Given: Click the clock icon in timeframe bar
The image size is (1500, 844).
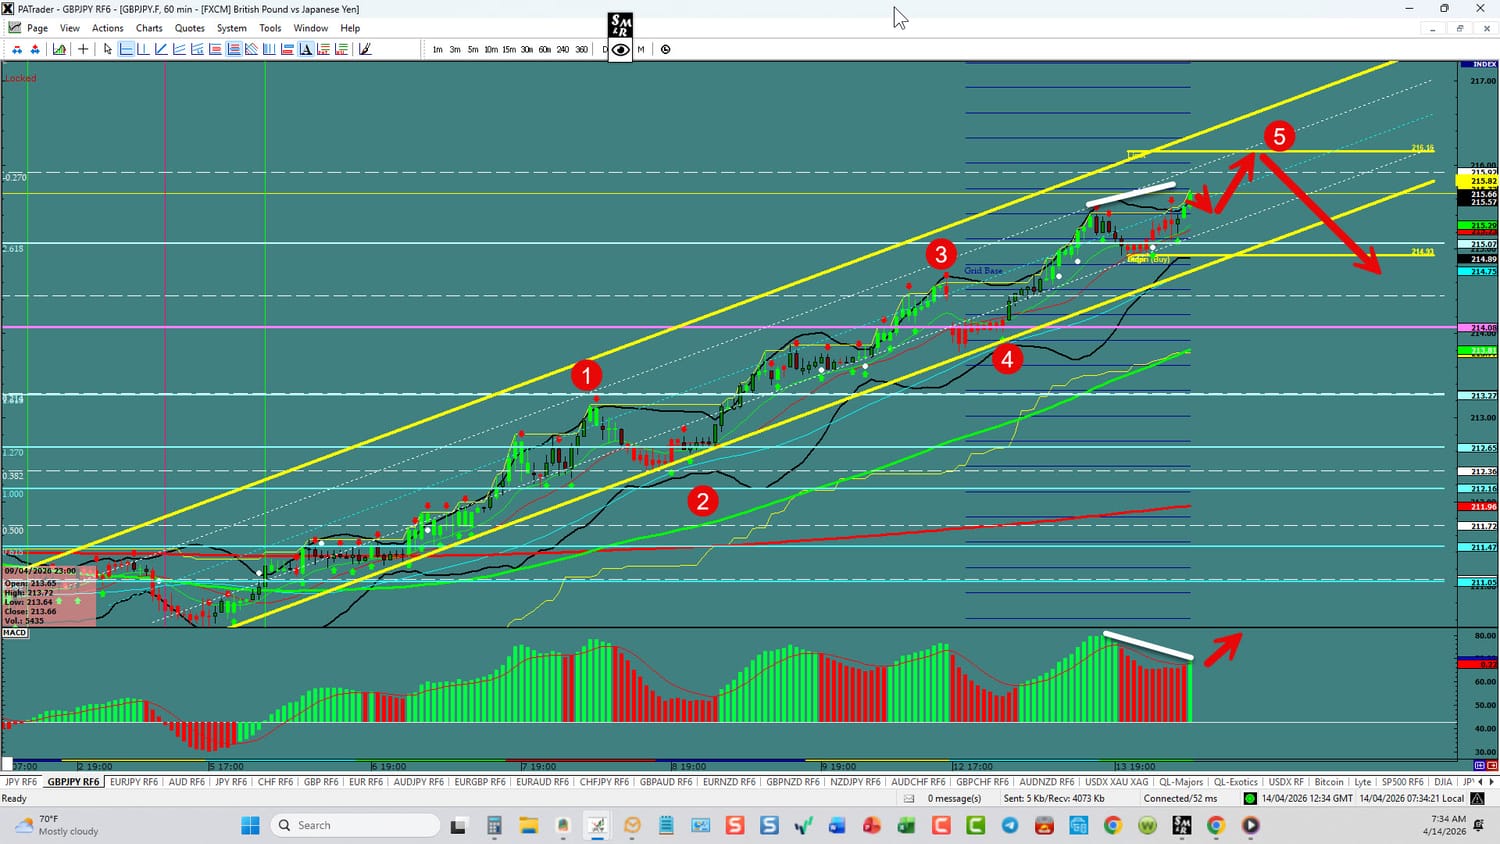Looking at the screenshot, I should tap(665, 49).
